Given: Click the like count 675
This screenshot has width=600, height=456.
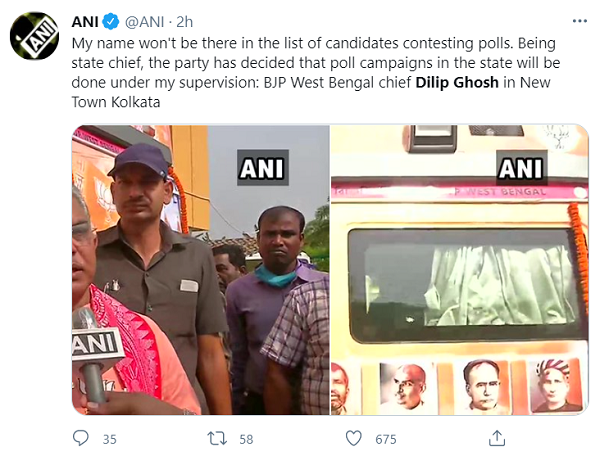Looking at the screenshot, I should click(385, 439).
